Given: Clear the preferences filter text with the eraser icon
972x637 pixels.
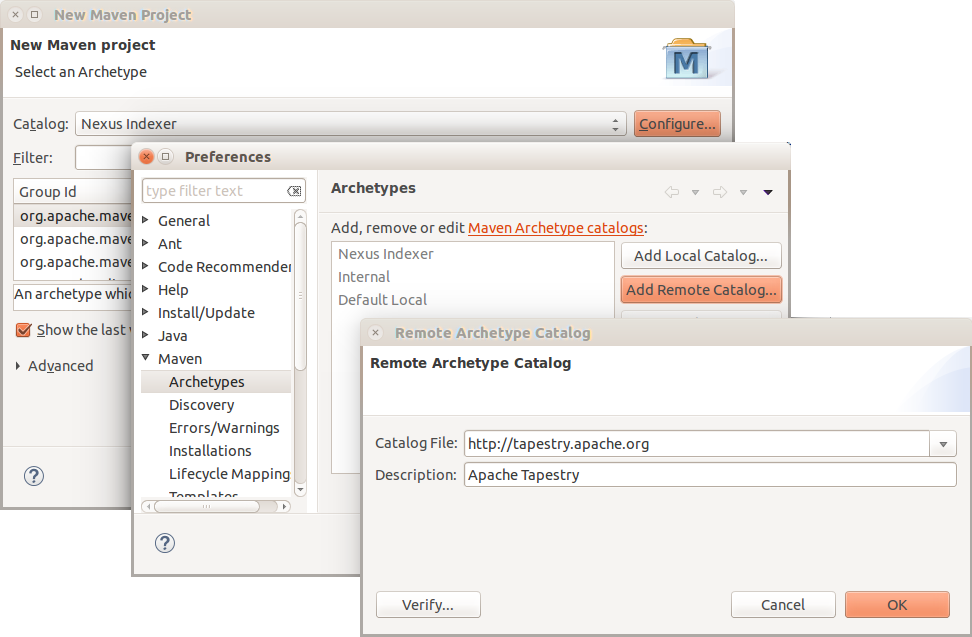Looking at the screenshot, I should click(x=294, y=191).
